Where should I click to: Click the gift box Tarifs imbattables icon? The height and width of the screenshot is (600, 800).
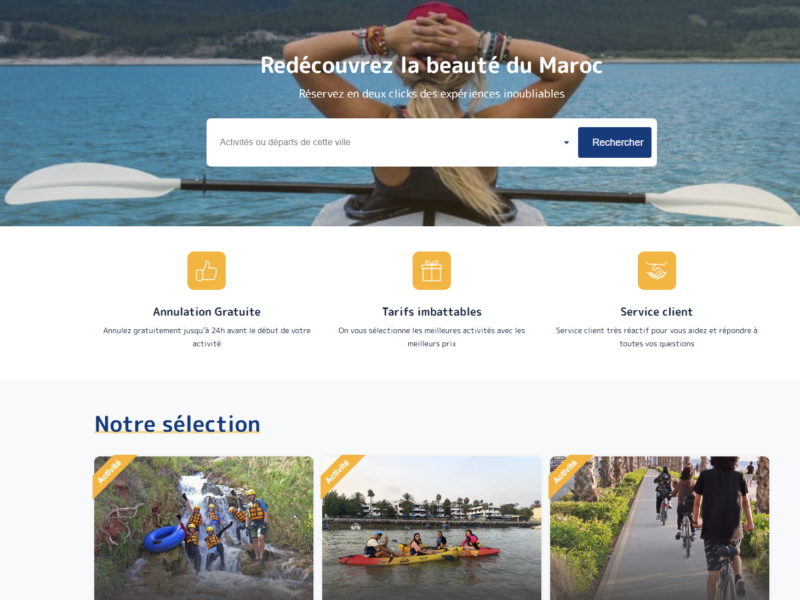click(432, 270)
